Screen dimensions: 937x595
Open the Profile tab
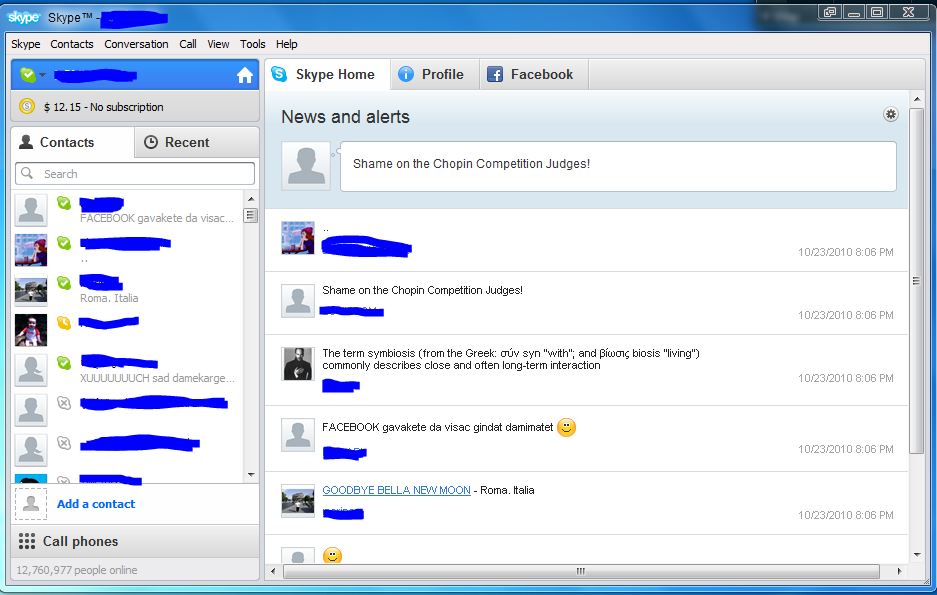coord(434,75)
